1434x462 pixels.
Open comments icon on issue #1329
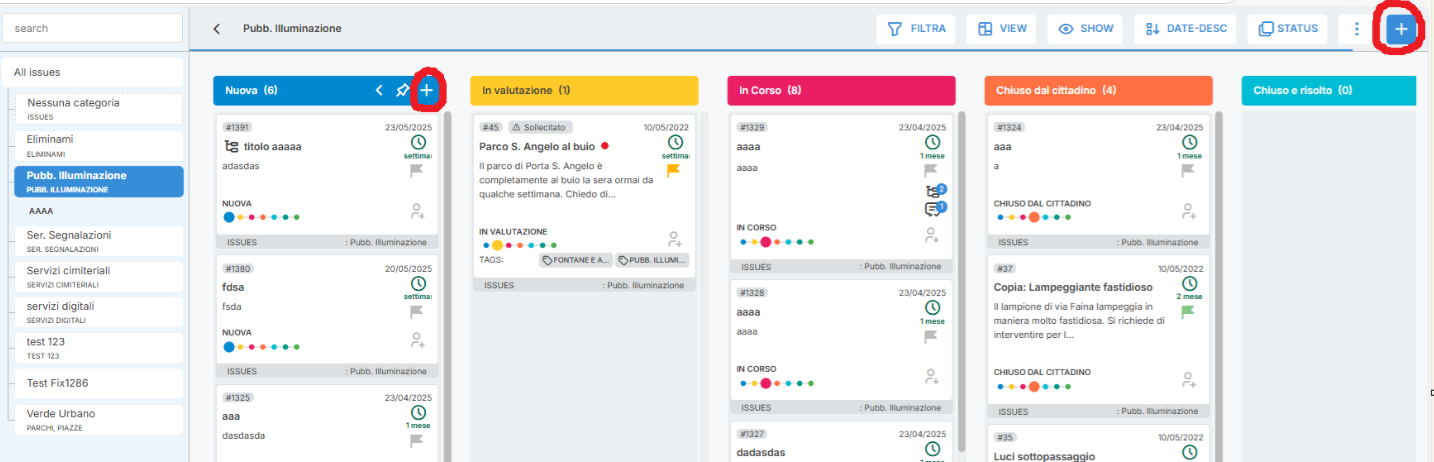coord(933,209)
